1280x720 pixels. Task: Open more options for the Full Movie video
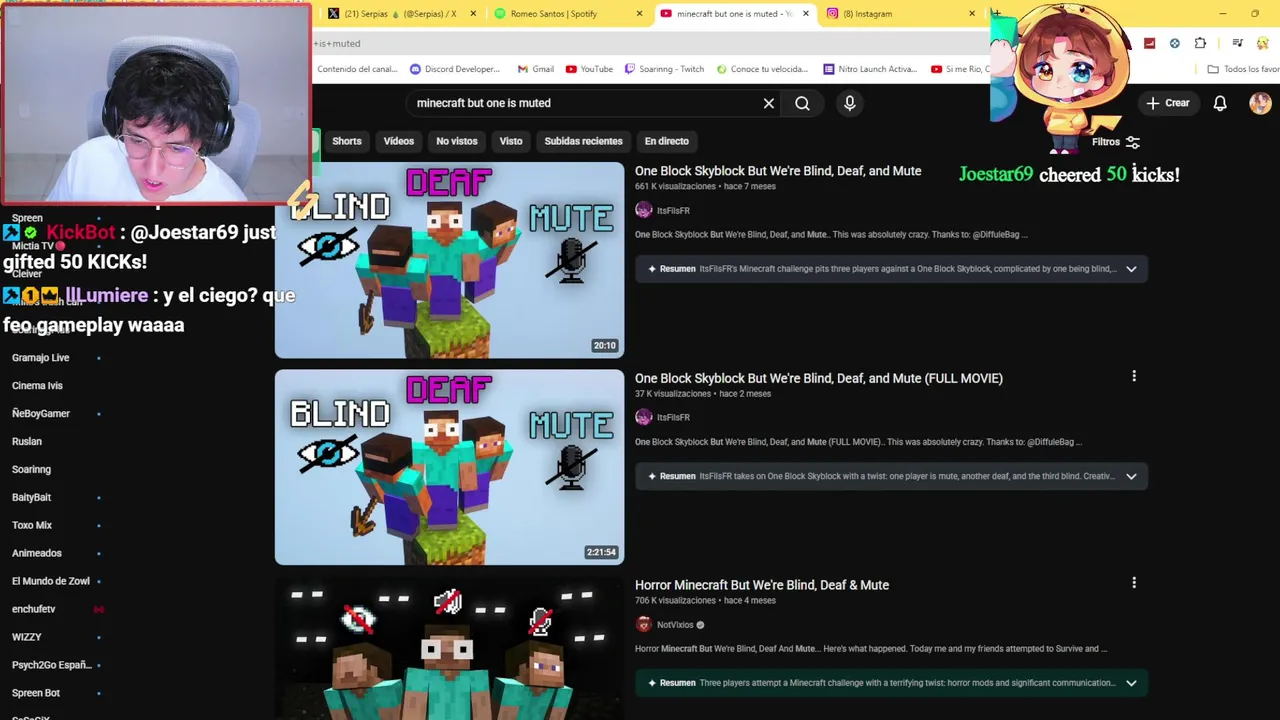[1134, 376]
